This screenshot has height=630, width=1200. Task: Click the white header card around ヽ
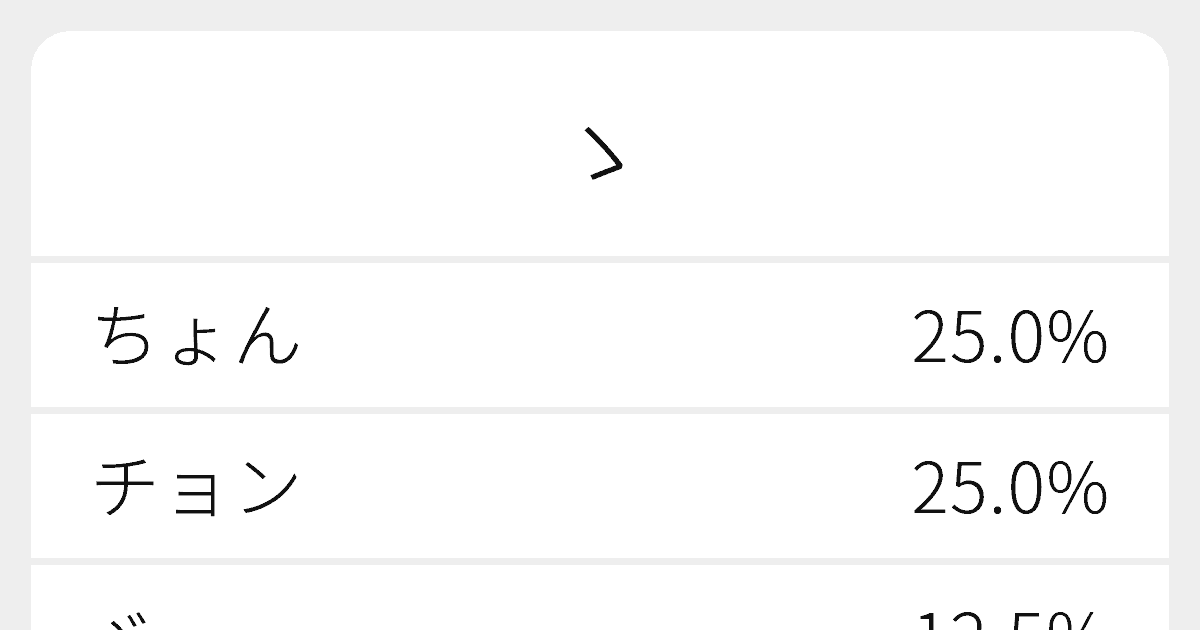[600, 143]
